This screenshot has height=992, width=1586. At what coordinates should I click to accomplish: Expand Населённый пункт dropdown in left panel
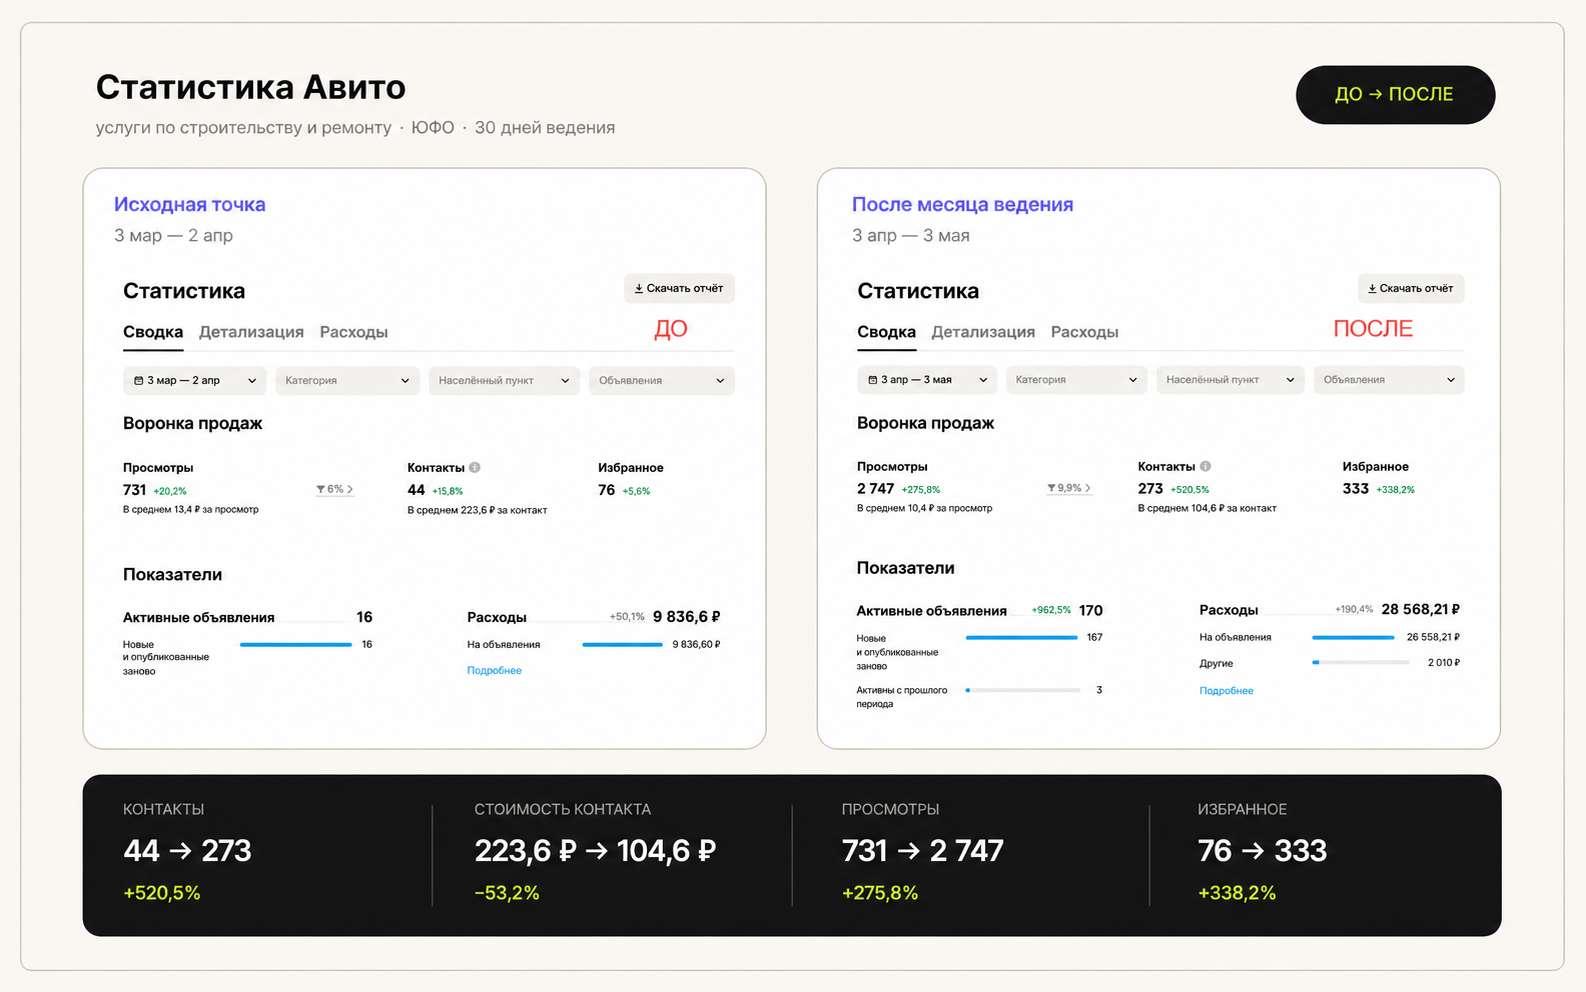pos(504,380)
